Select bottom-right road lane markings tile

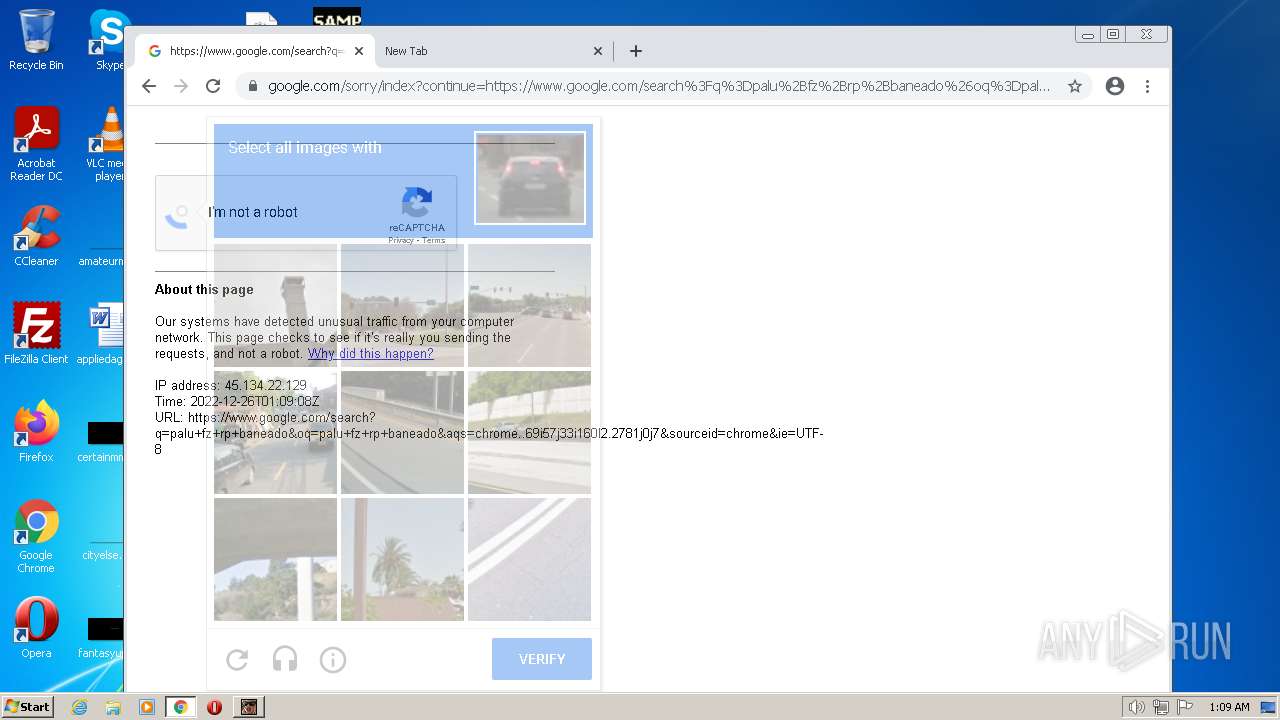click(x=529, y=559)
